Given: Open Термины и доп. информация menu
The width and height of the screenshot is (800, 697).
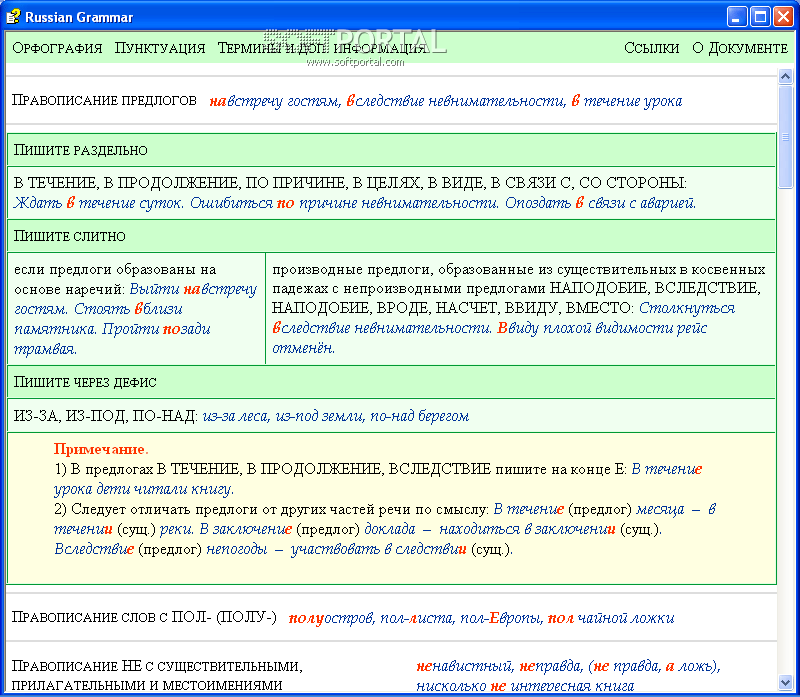Looking at the screenshot, I should tap(322, 48).
